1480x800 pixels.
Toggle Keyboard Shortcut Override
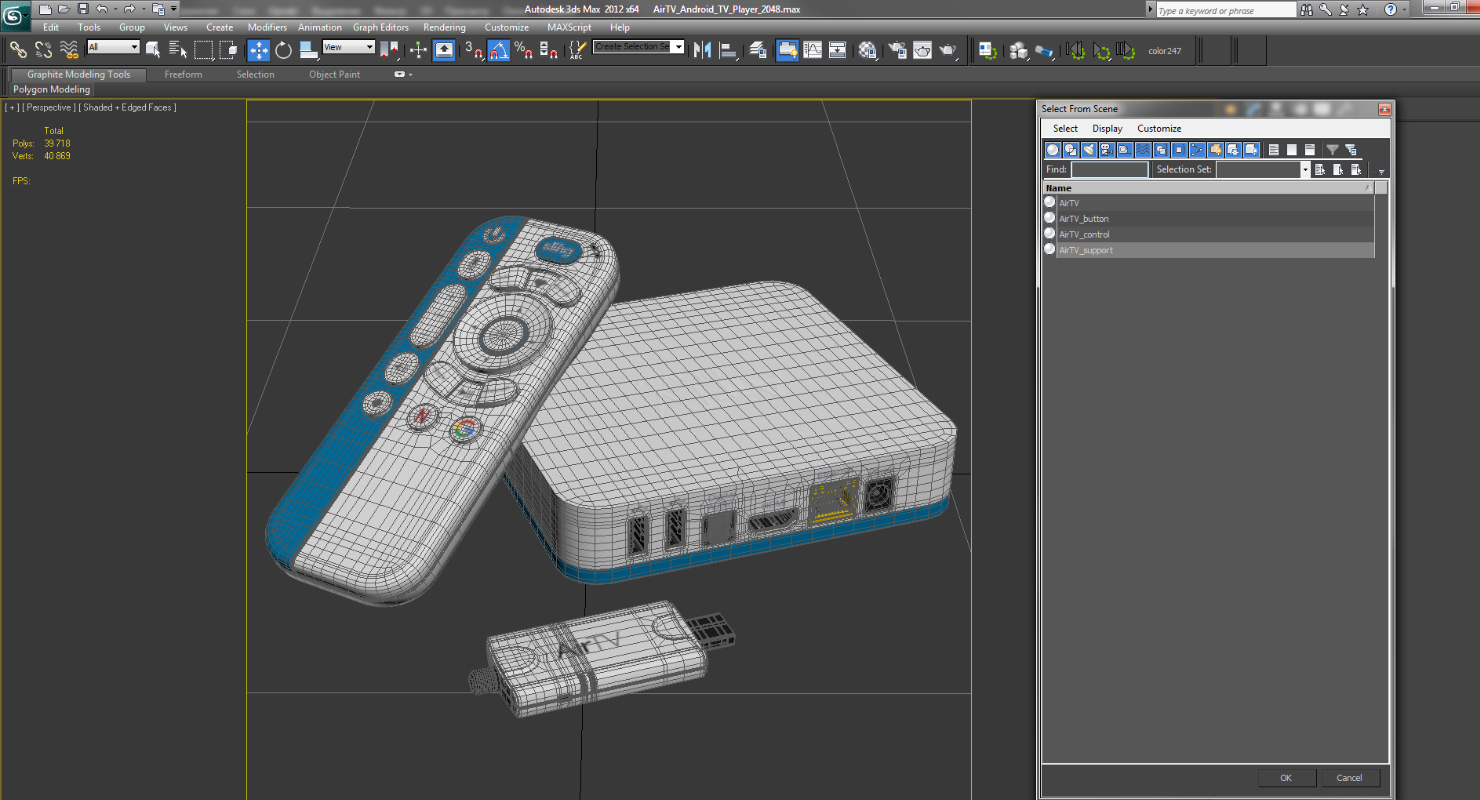(444, 49)
